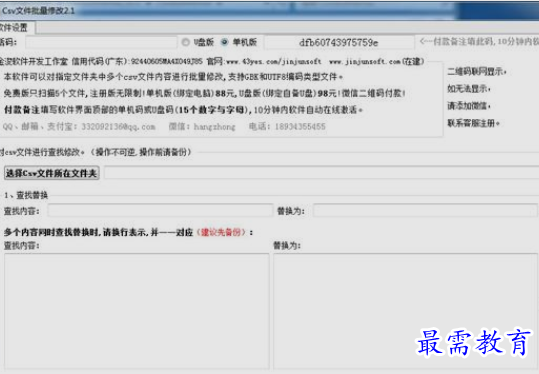Screen dimensions: 539x374
Task: Click the WeChat ID text hangzhong
Action: (x=214, y=126)
